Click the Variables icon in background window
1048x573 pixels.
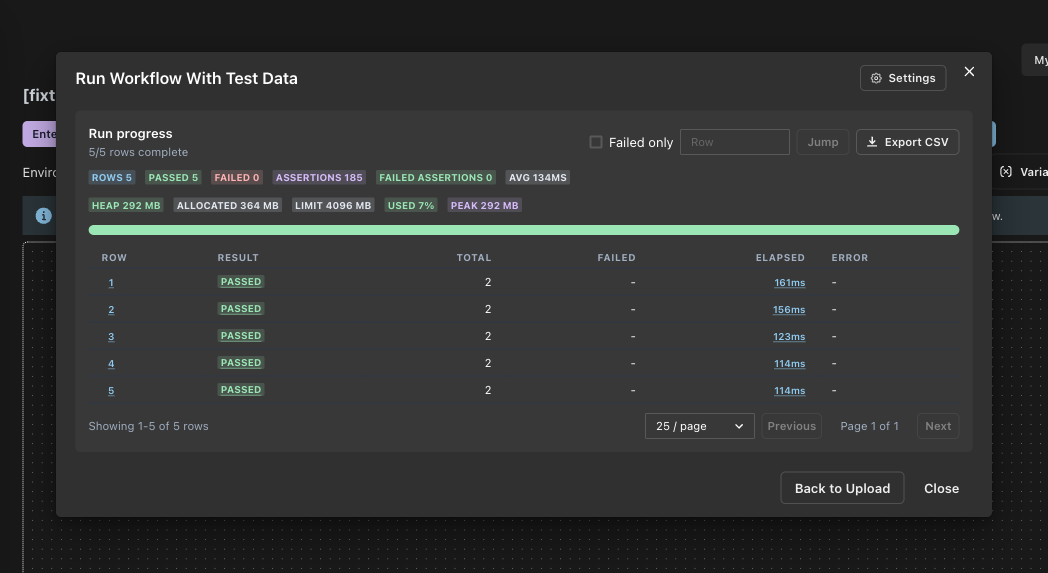point(1005,172)
